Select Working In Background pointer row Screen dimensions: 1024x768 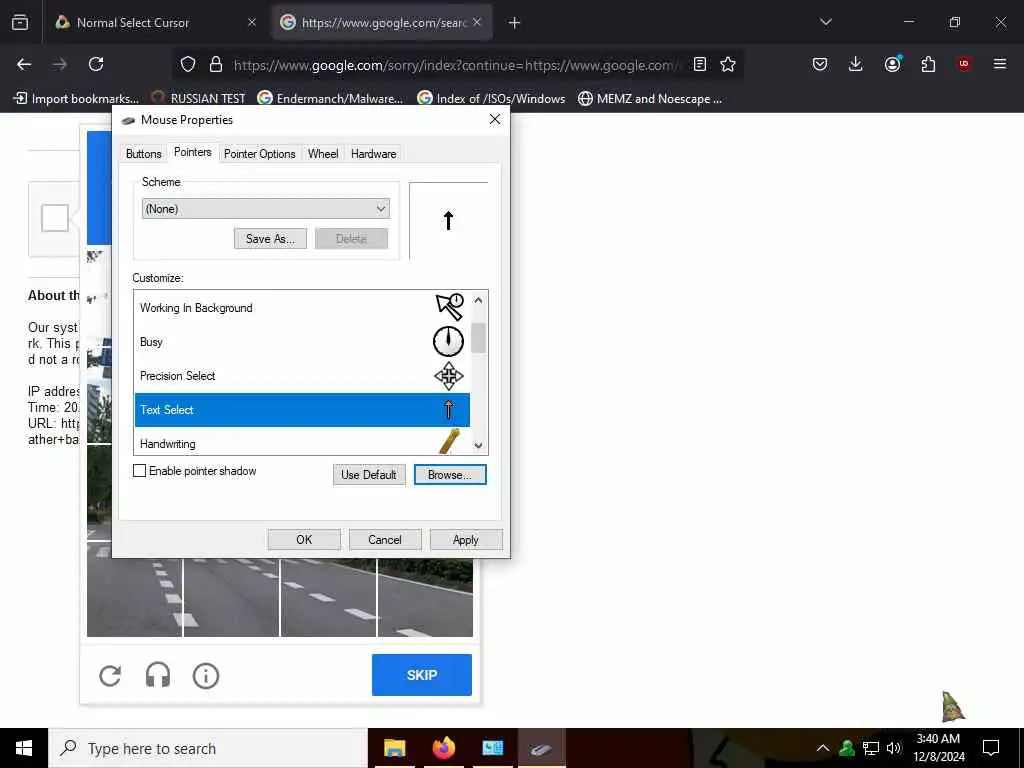[x=302, y=308]
